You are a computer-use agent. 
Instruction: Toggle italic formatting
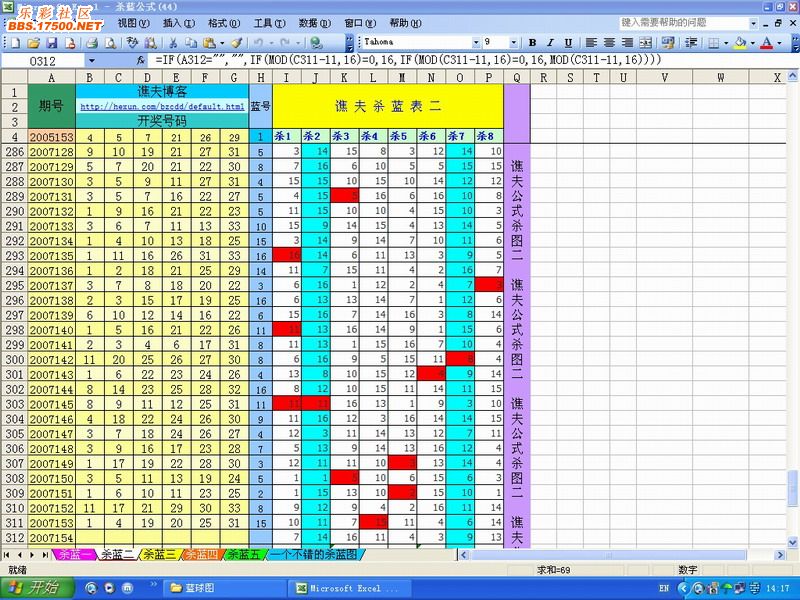coord(550,42)
